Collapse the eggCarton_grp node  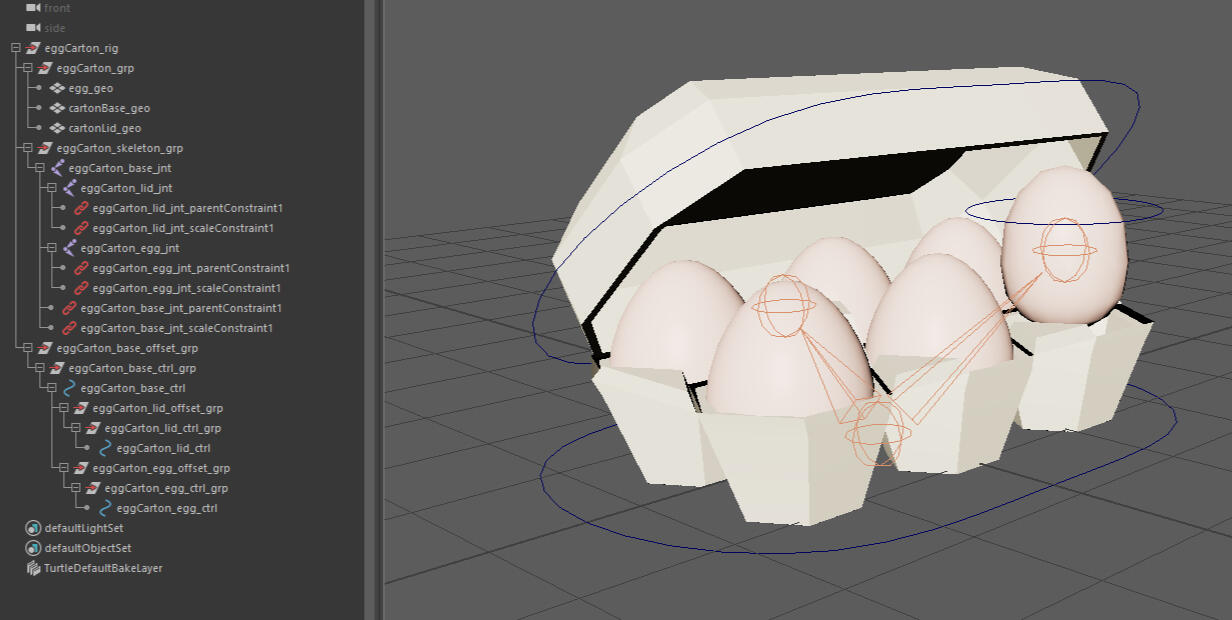(28, 68)
